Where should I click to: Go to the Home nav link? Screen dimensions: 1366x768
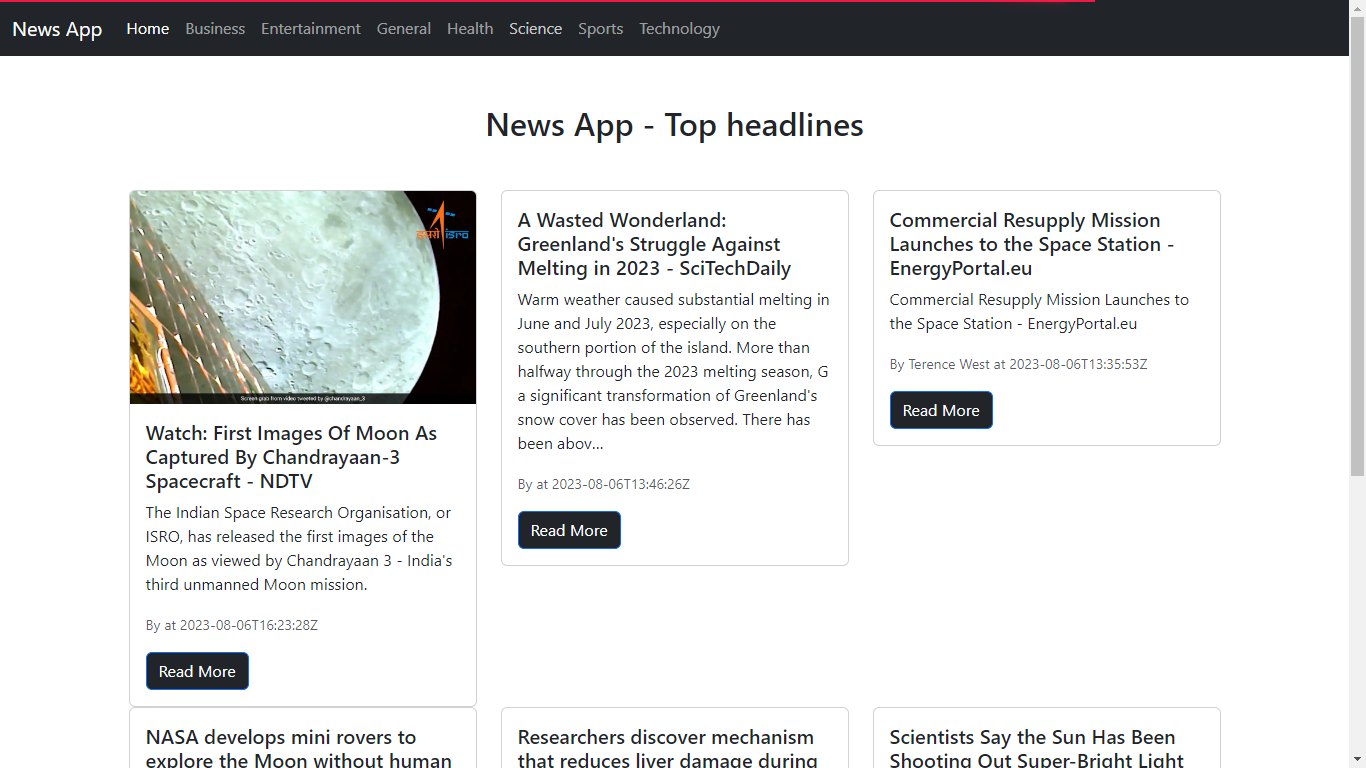[148, 29]
